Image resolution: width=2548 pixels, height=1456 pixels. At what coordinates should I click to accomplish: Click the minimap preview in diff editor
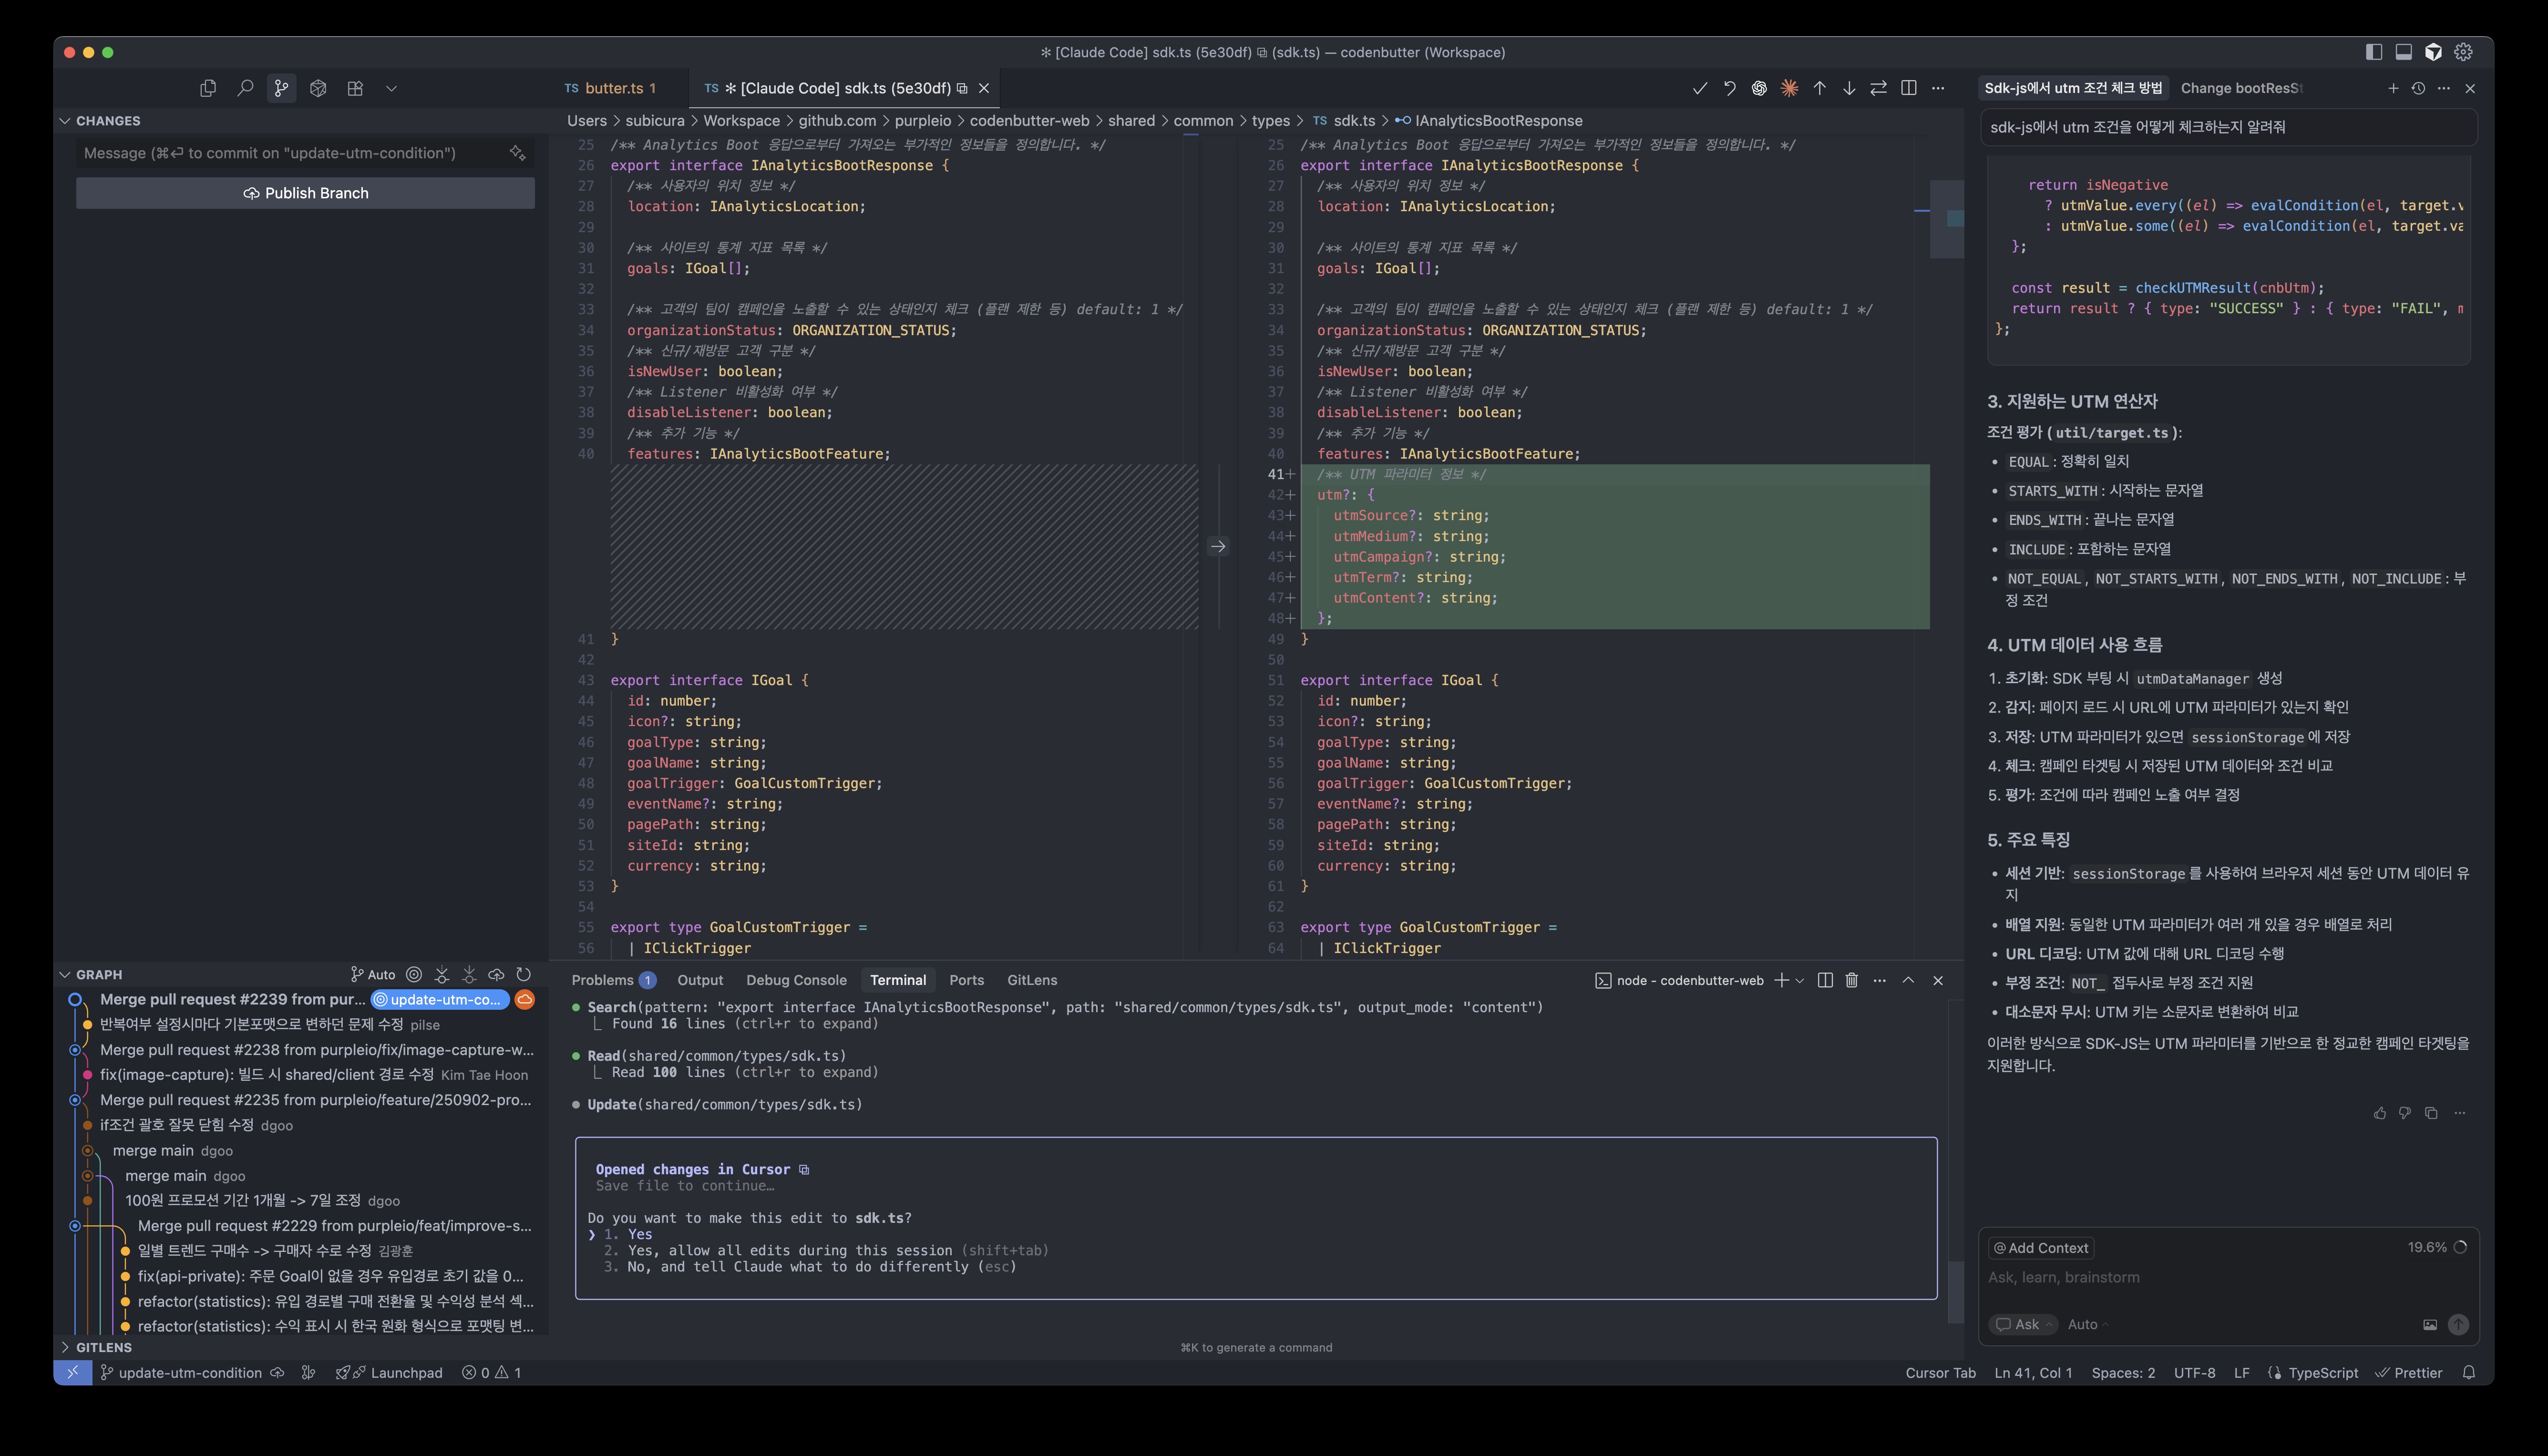click(1947, 219)
